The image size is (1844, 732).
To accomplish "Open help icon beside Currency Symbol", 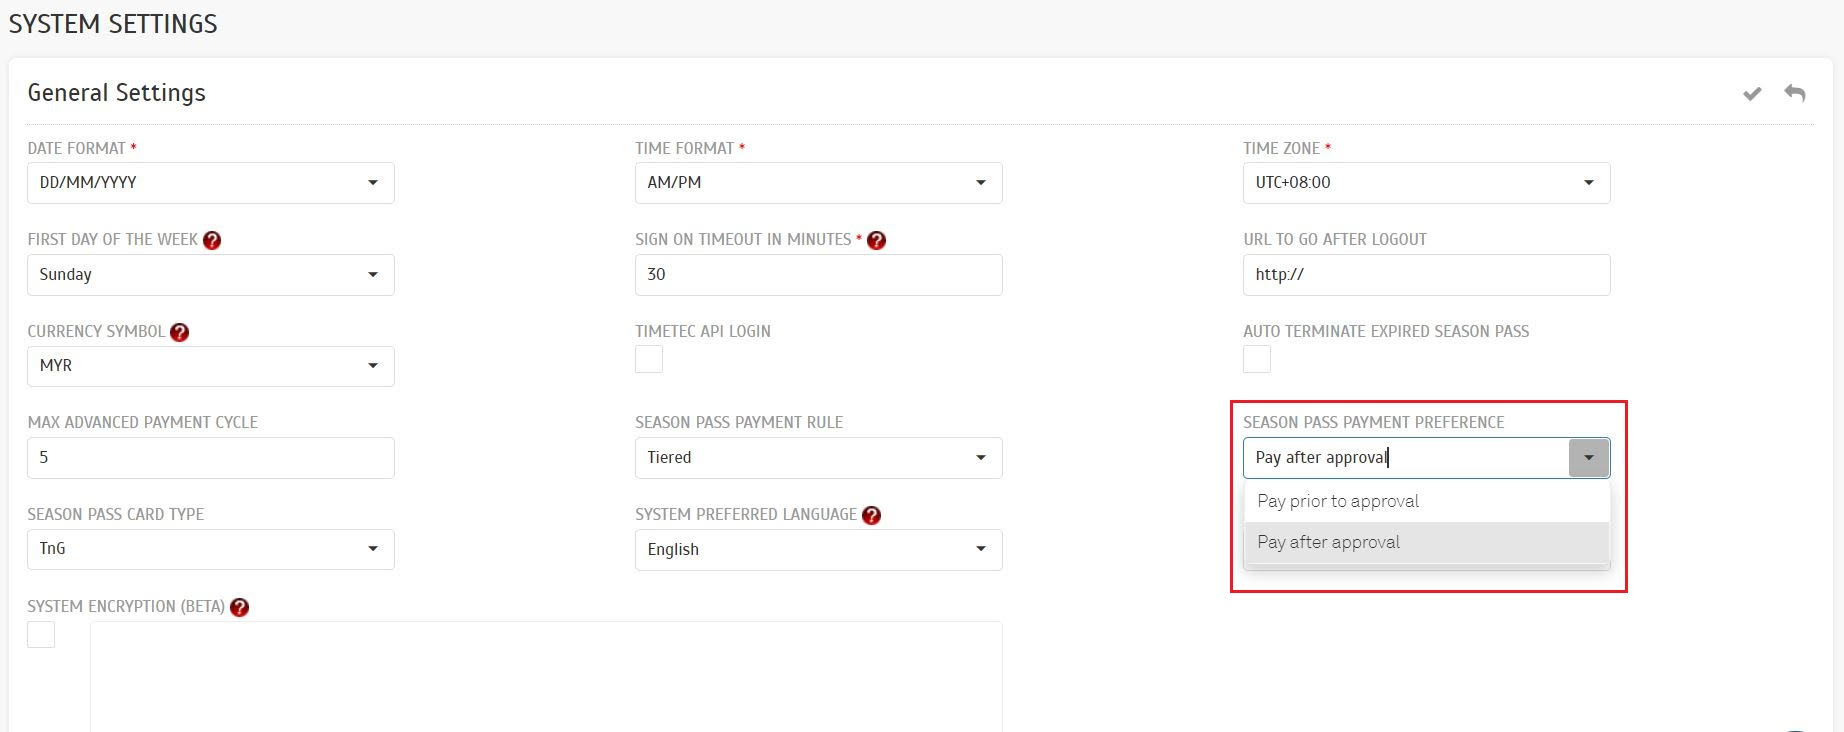I will click(x=180, y=332).
